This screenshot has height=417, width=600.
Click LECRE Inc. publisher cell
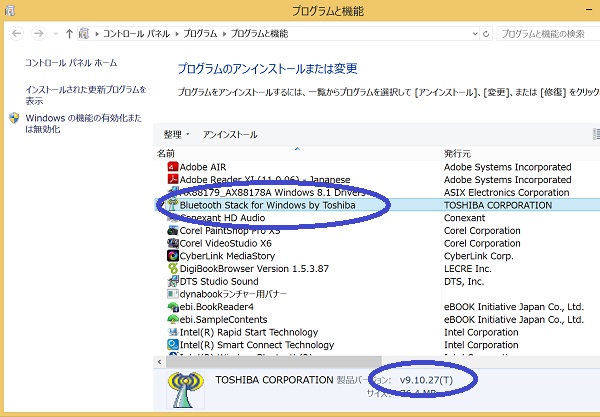468,269
